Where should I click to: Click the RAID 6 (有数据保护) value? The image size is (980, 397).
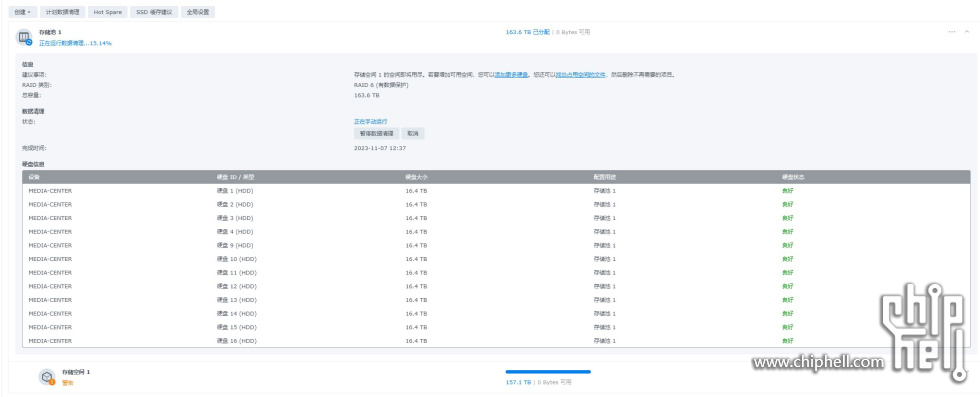coord(381,85)
